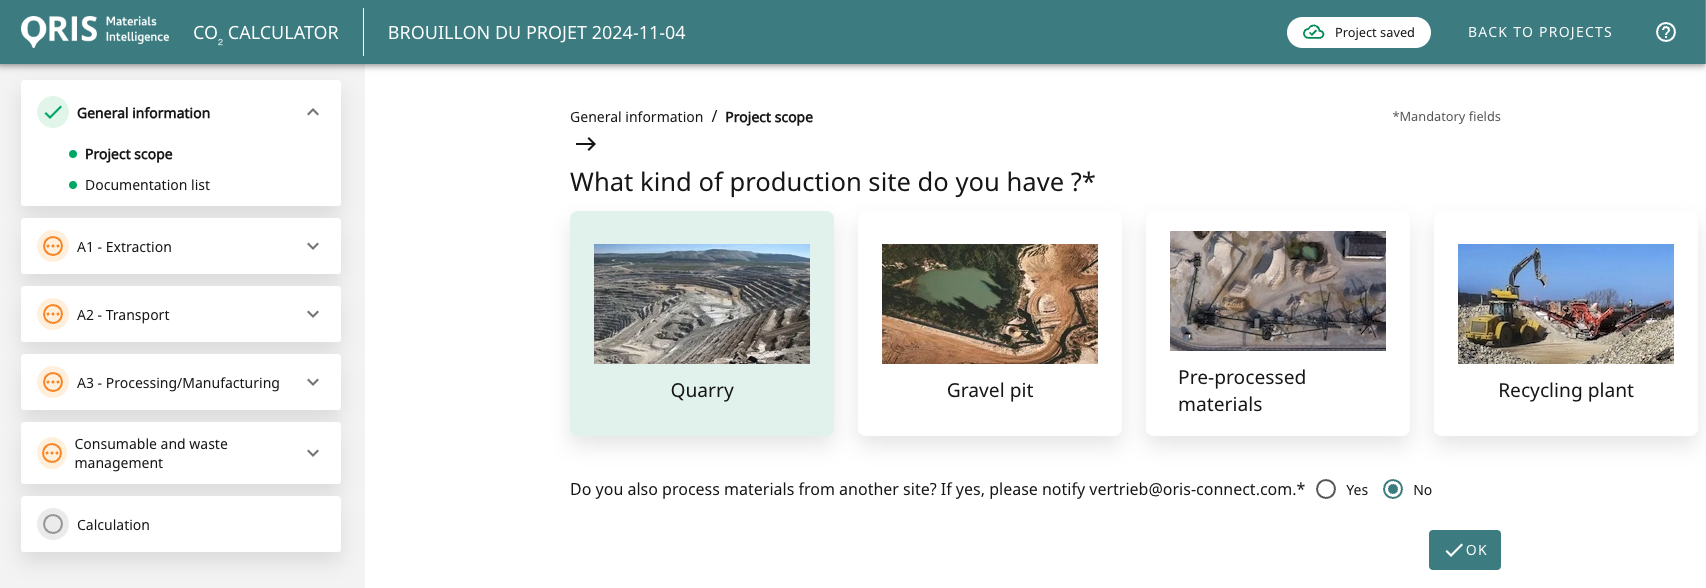Choose the Quarry production site card
This screenshot has width=1706, height=588.
[x=702, y=323]
